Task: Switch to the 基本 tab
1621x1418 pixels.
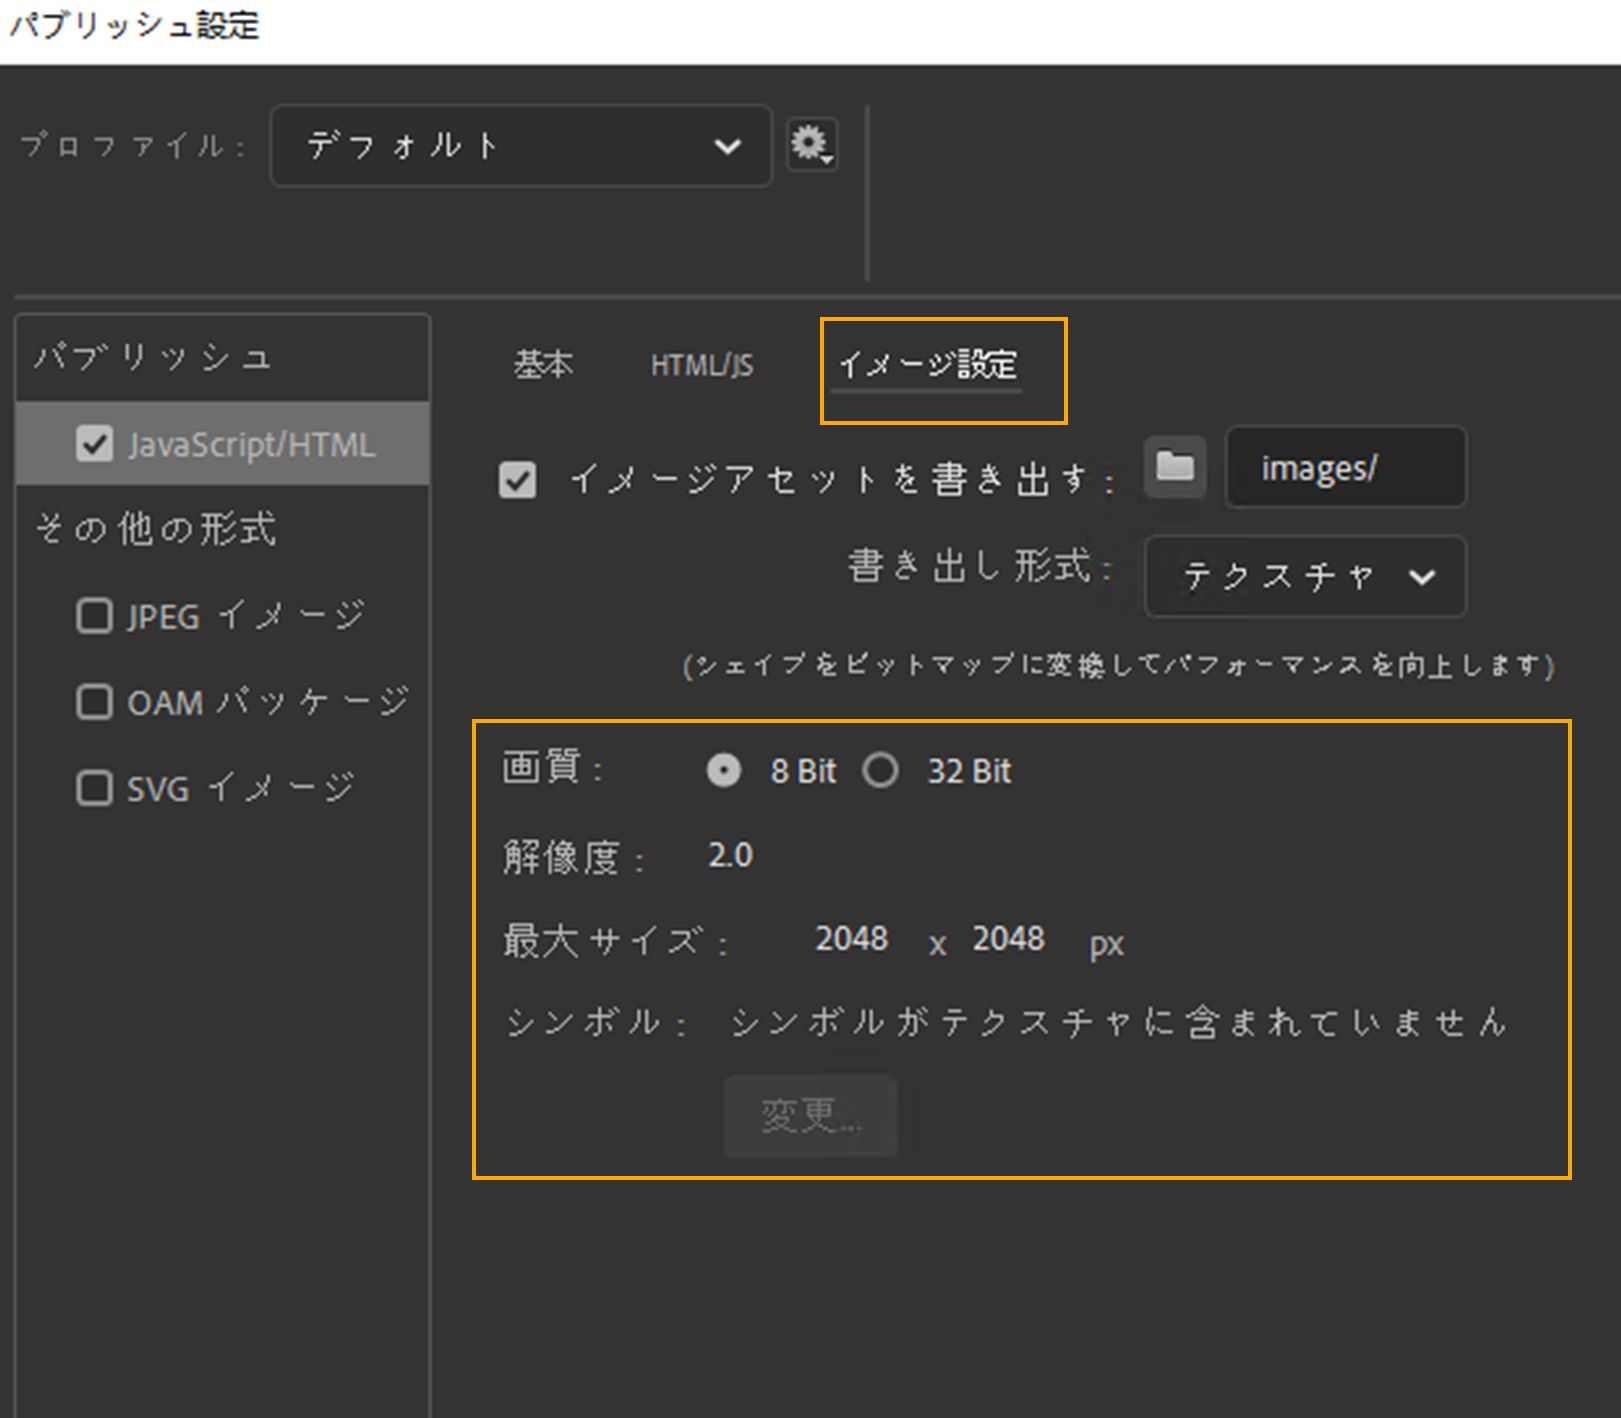Action: pos(541,365)
